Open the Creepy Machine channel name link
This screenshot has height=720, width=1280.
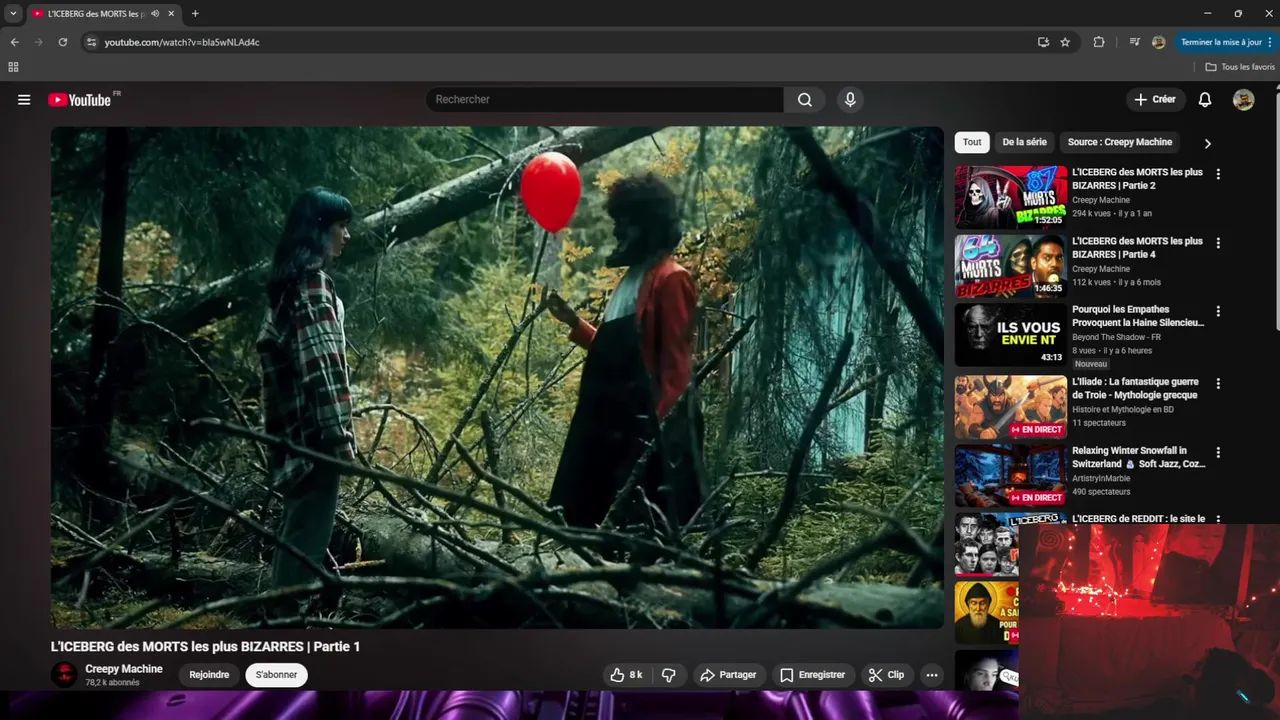pyautogui.click(x=124, y=669)
